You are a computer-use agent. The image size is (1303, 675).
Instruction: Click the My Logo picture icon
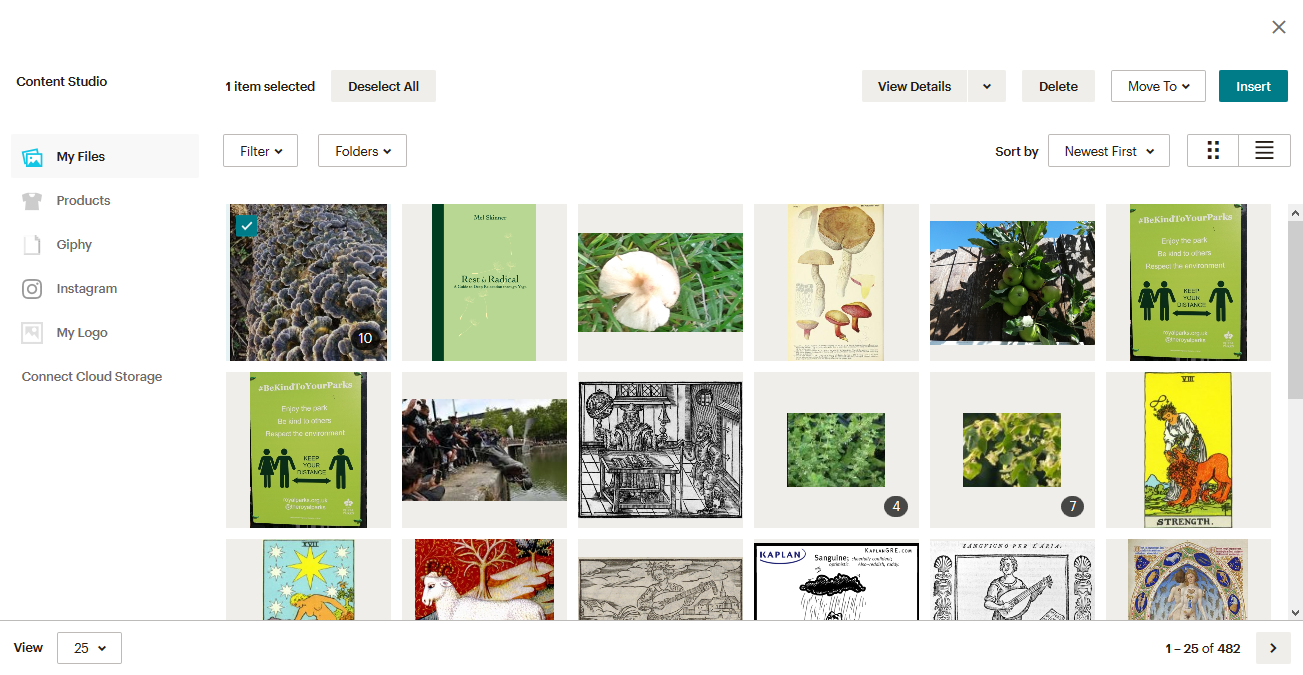32,333
